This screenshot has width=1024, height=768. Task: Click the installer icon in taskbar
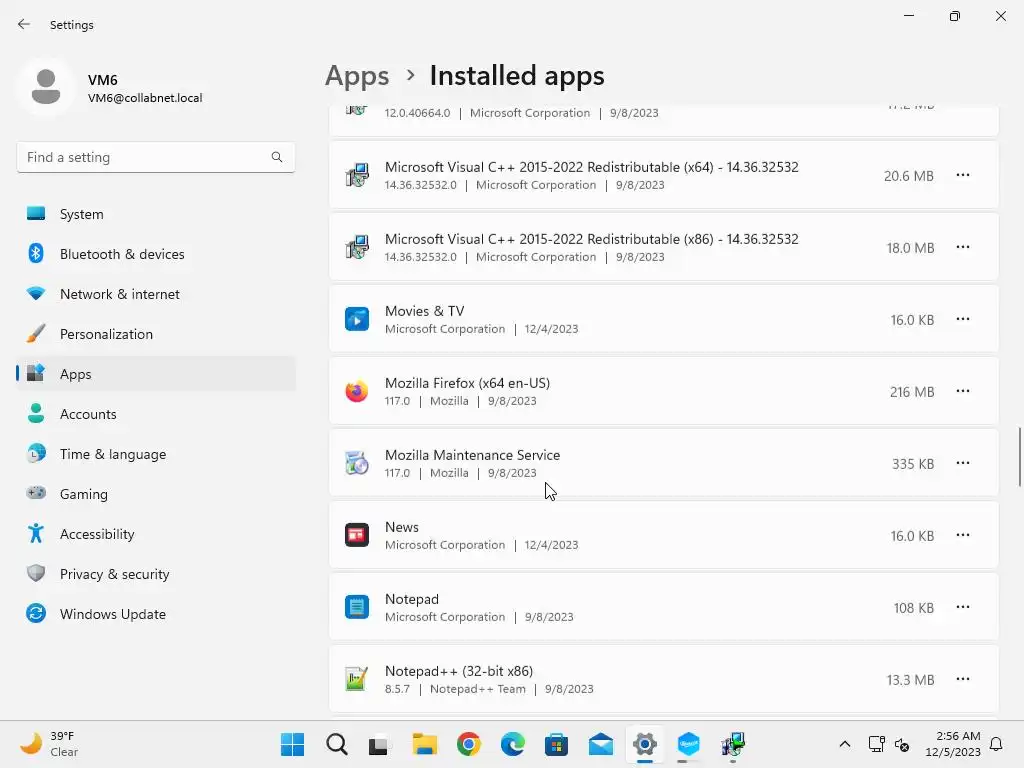(x=733, y=744)
